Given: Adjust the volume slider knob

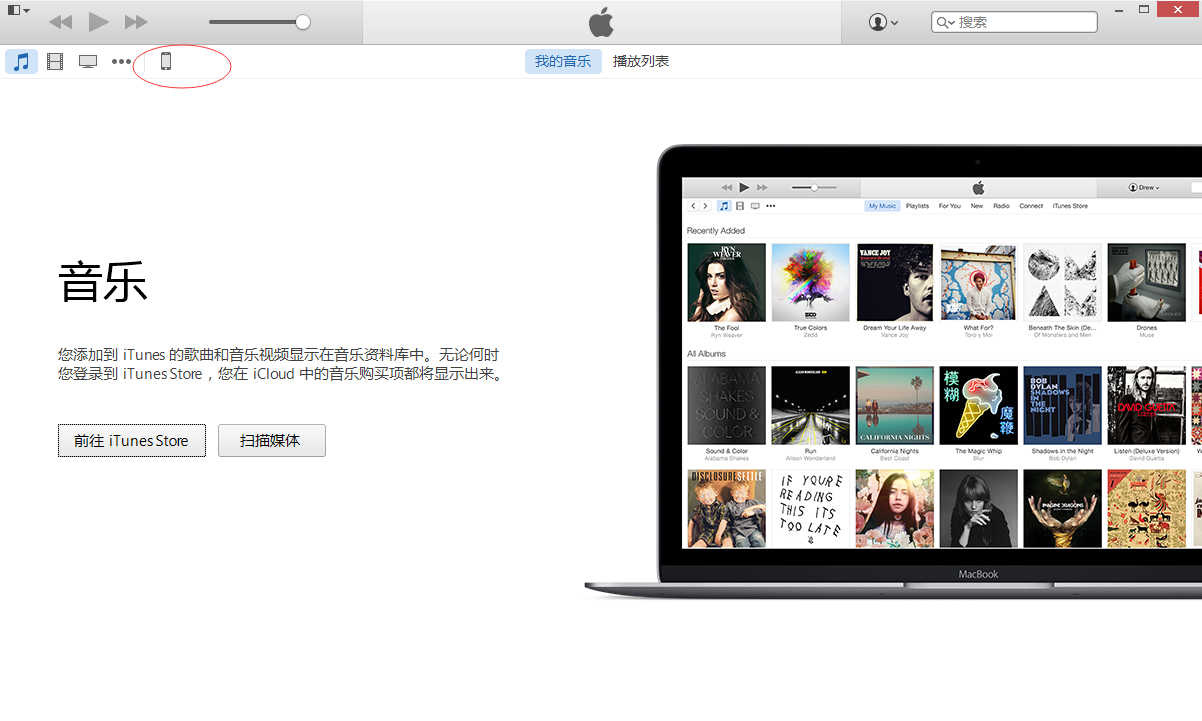Looking at the screenshot, I should click(x=303, y=22).
